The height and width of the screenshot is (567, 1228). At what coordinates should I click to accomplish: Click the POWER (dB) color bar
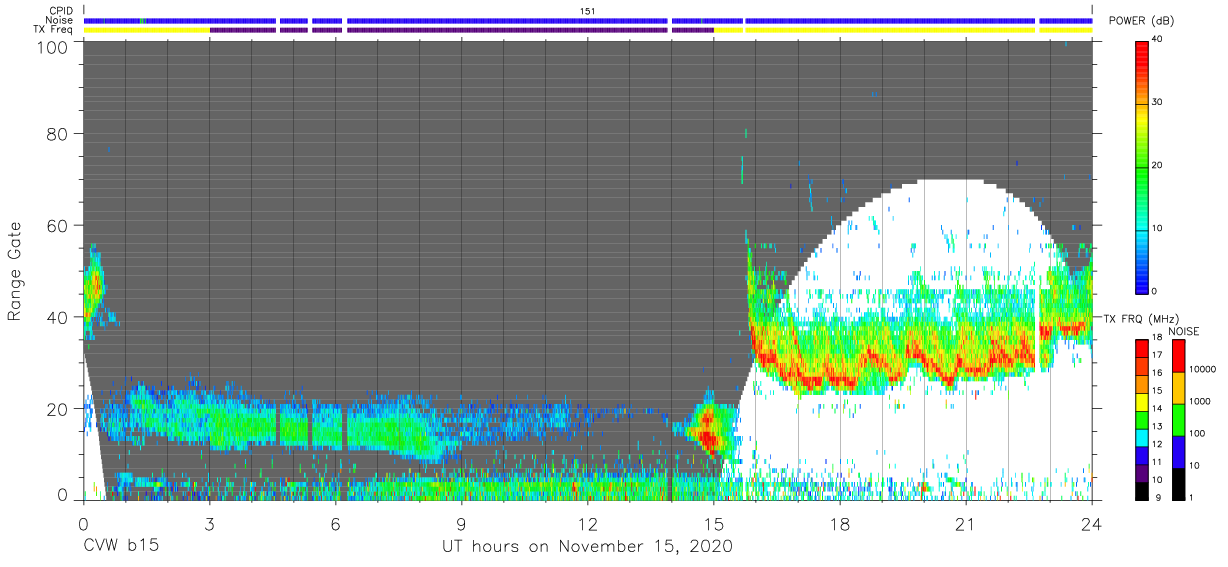coord(1142,166)
